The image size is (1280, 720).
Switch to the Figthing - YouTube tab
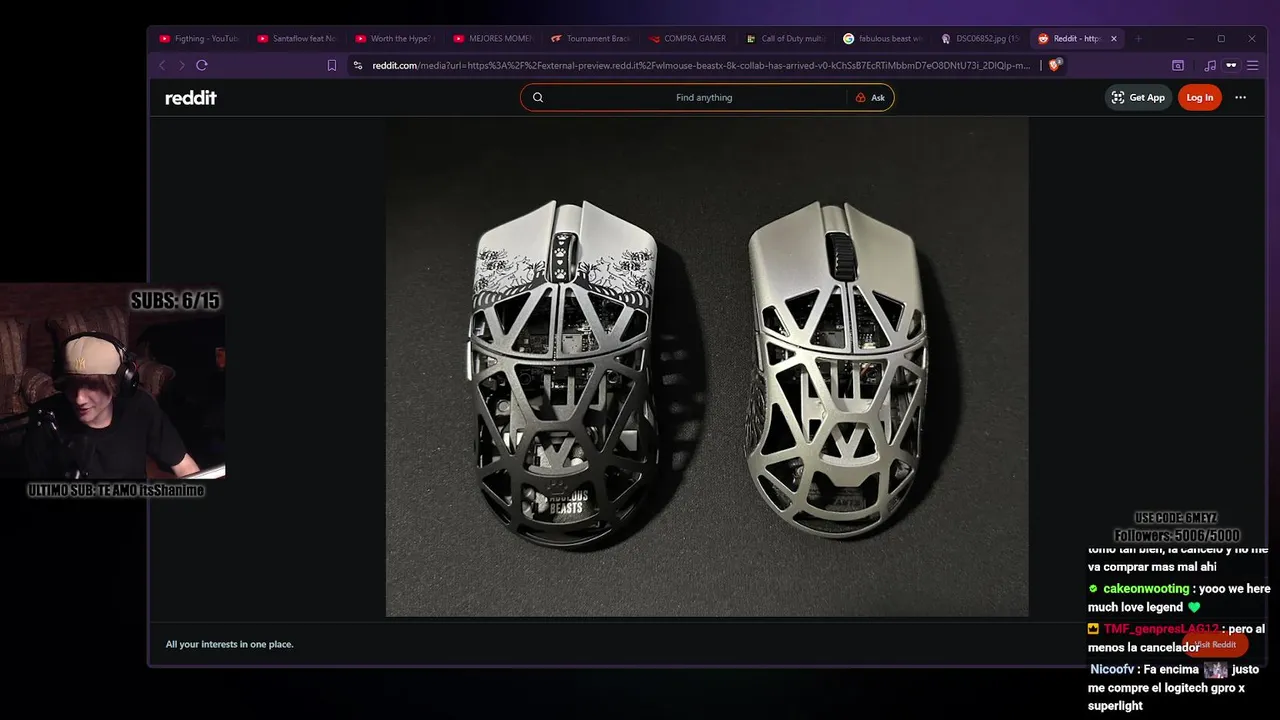199,39
